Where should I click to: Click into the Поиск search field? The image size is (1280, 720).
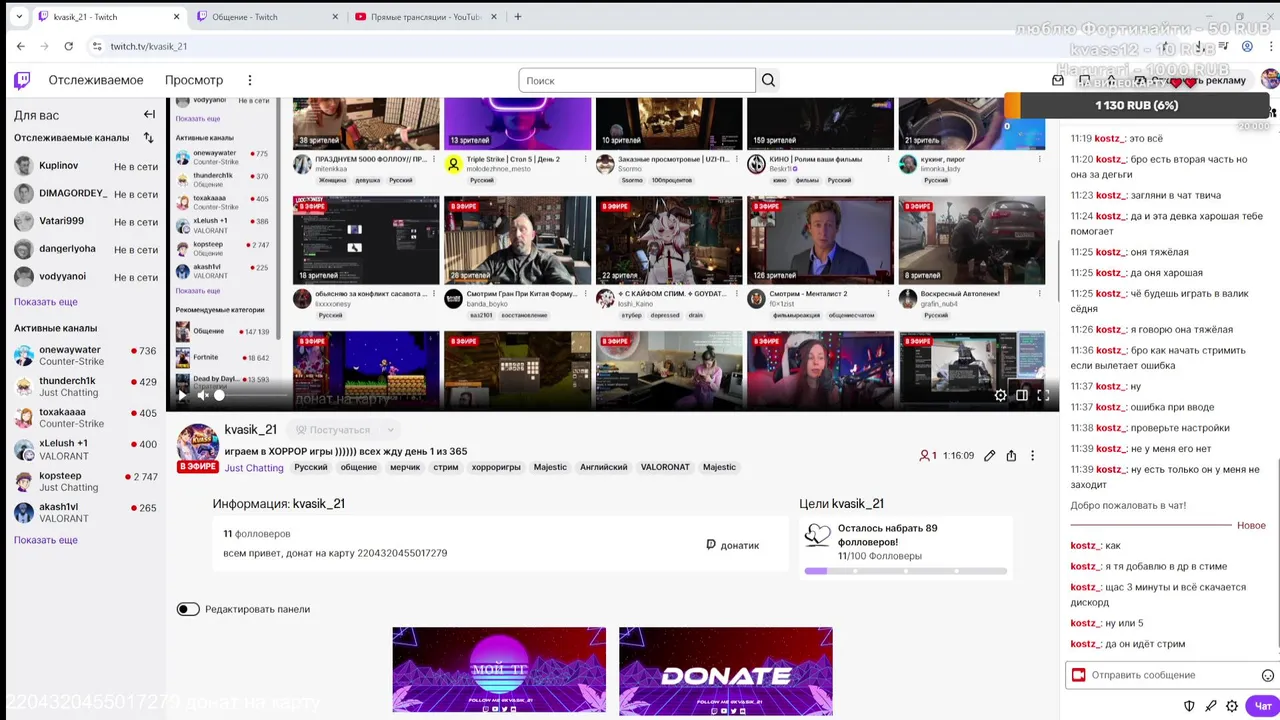point(637,80)
